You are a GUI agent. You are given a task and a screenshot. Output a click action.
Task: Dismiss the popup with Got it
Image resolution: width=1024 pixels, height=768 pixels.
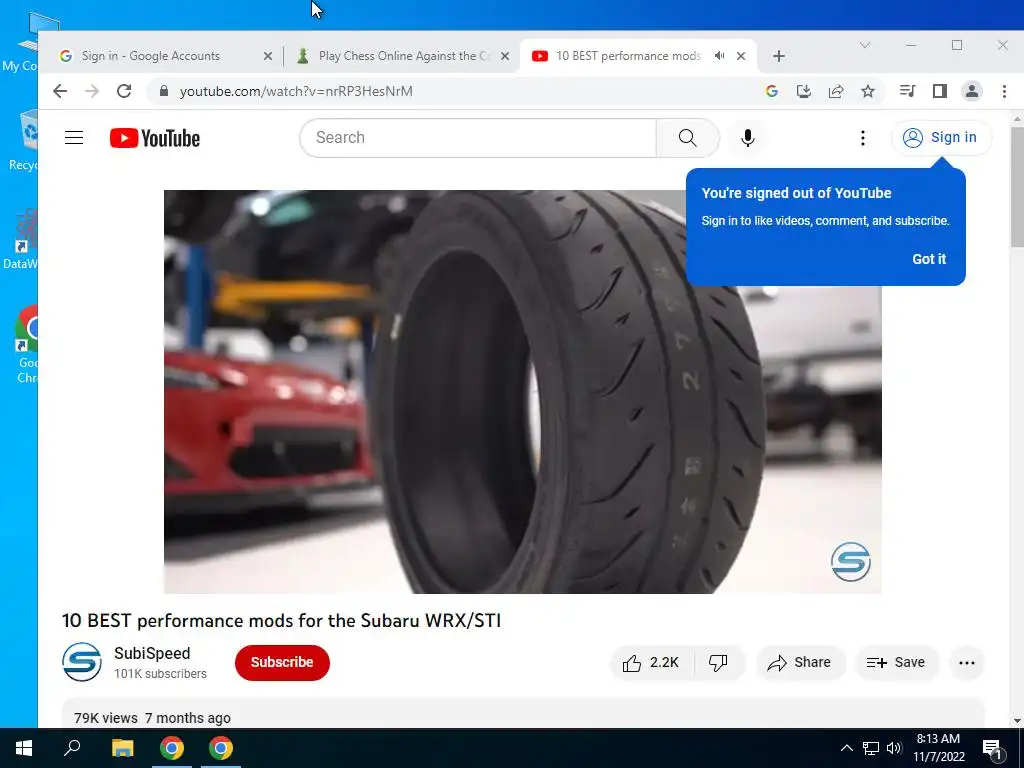pos(929,259)
